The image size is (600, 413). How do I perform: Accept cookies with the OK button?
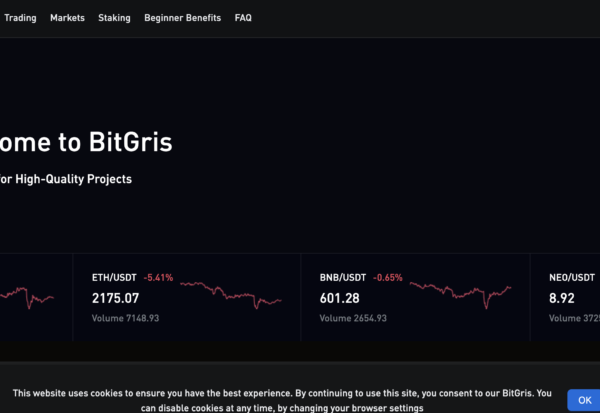584,400
